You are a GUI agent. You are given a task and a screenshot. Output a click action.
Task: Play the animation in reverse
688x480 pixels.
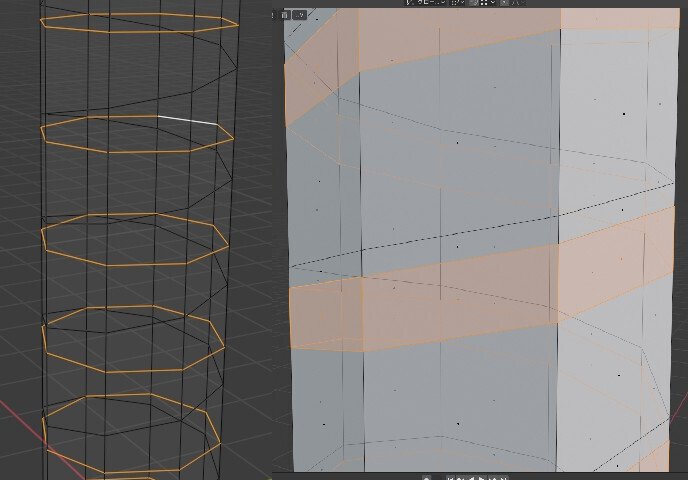(472, 478)
